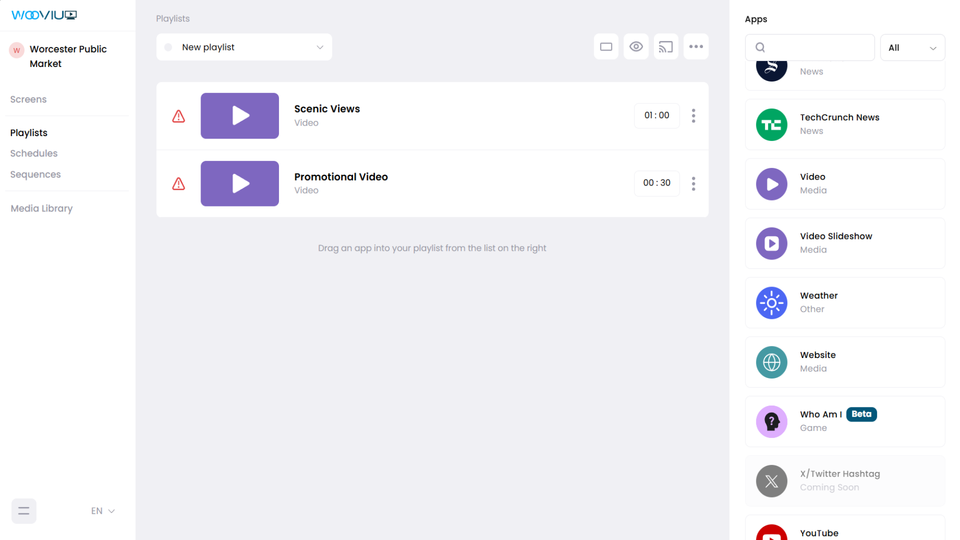
Task: Click the screen orientation rectangle icon
Action: coord(606,47)
